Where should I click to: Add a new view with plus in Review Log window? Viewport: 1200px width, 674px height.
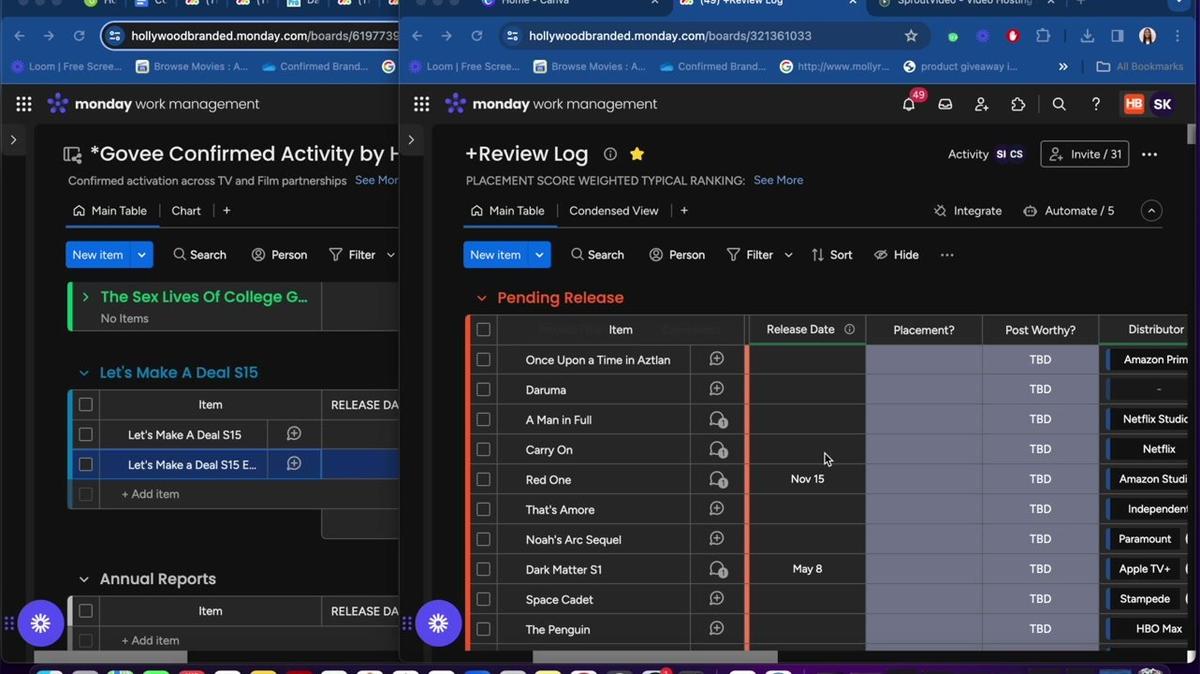point(684,211)
